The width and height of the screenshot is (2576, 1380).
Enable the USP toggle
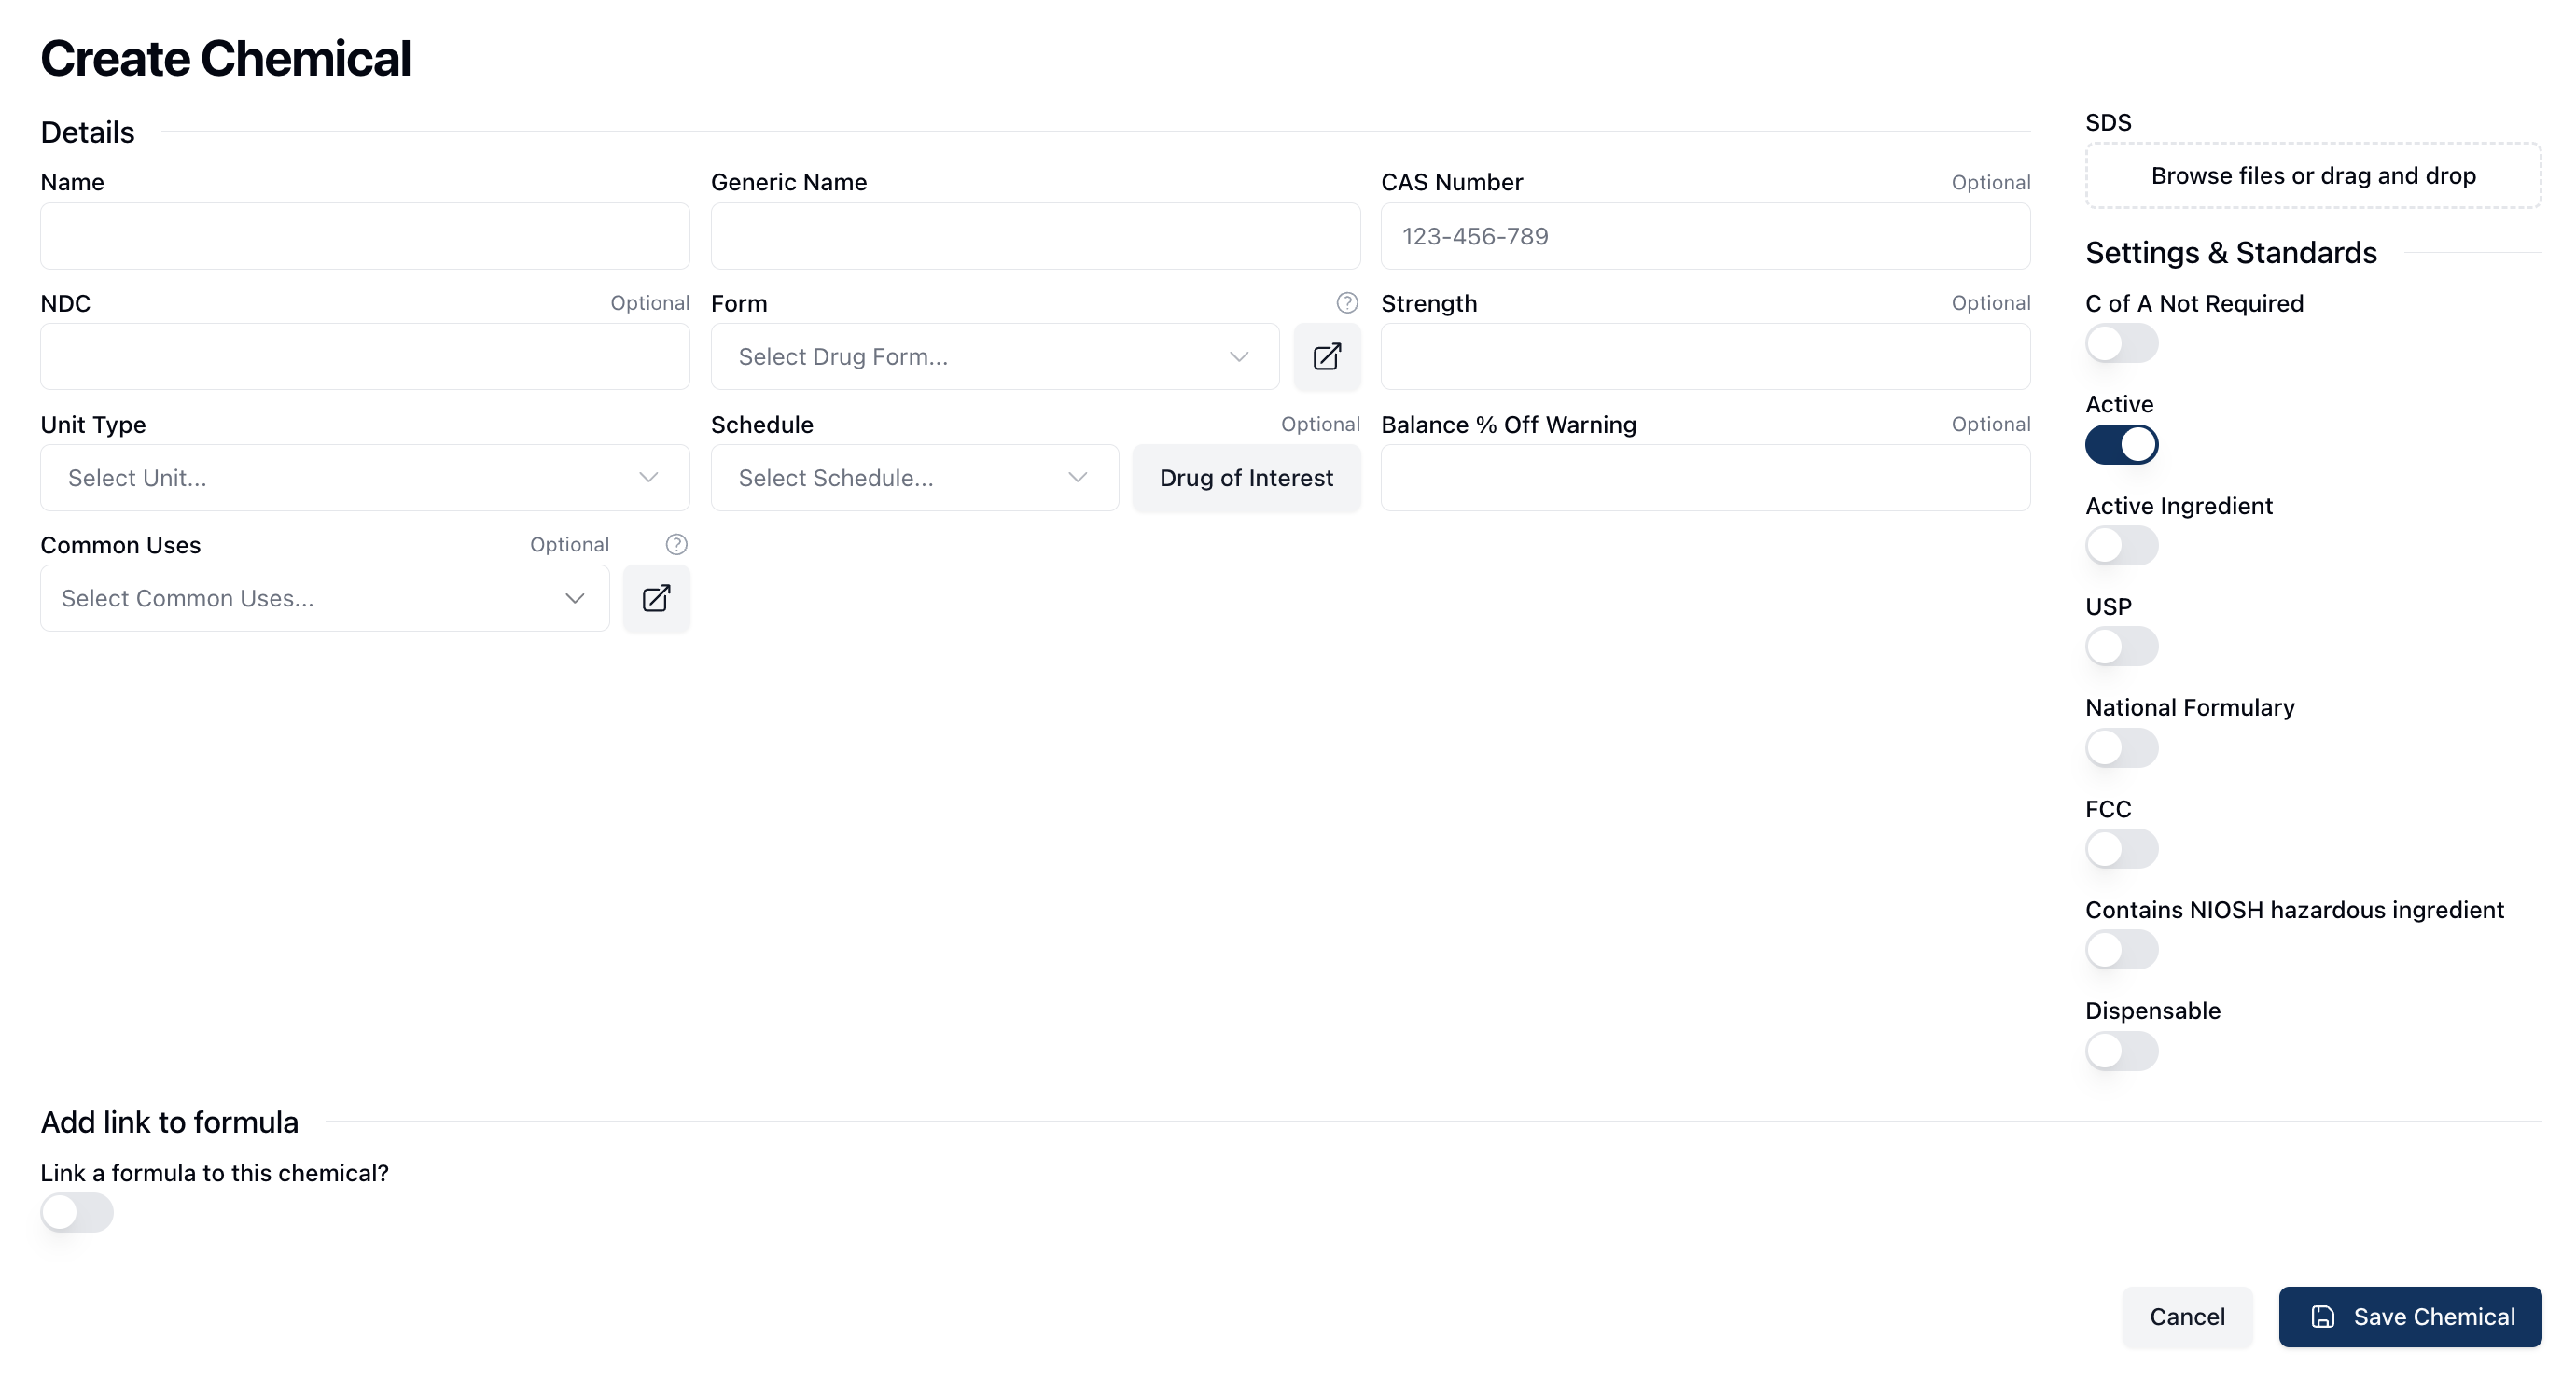(x=2121, y=647)
